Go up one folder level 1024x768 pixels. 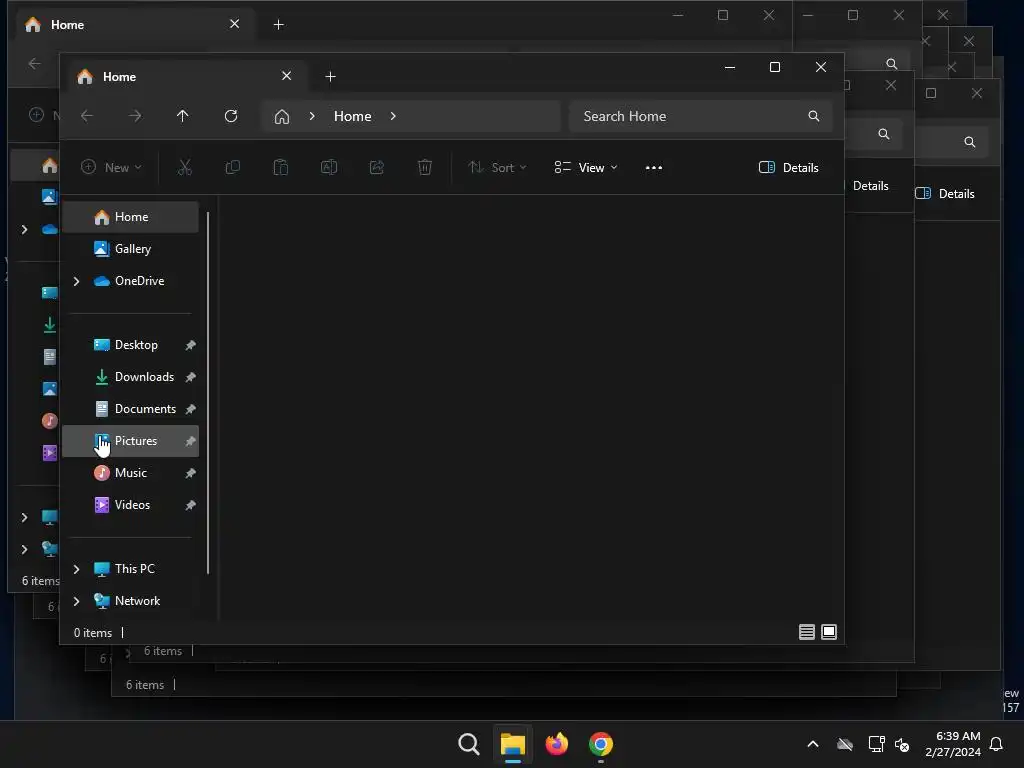coord(182,116)
